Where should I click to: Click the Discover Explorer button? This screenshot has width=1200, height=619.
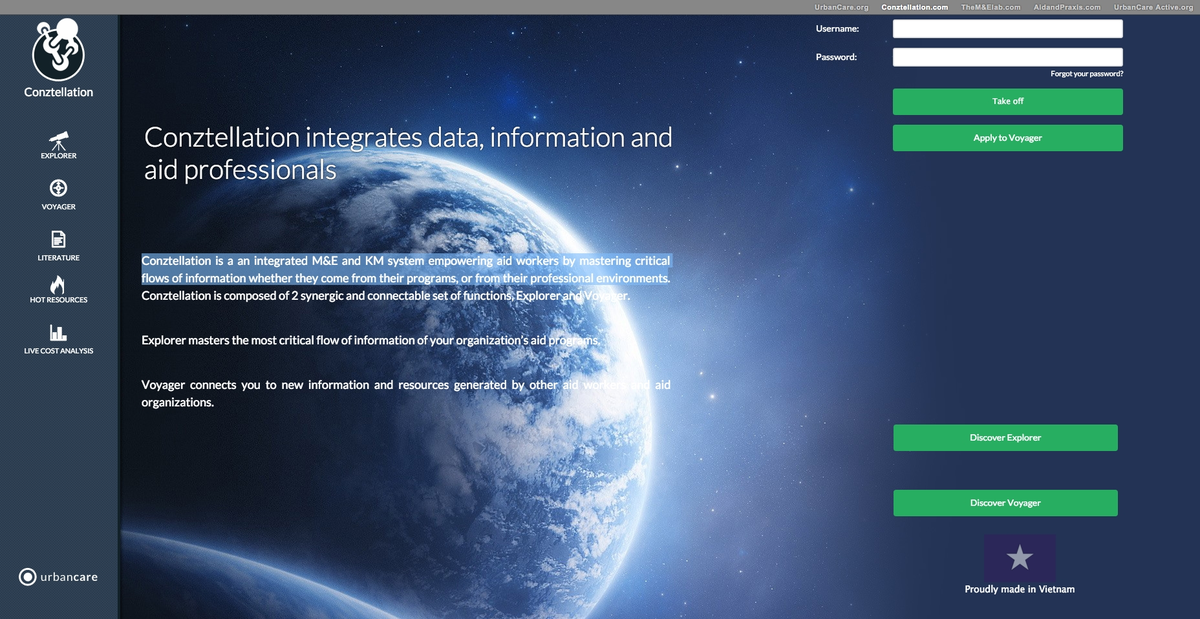tap(1005, 438)
